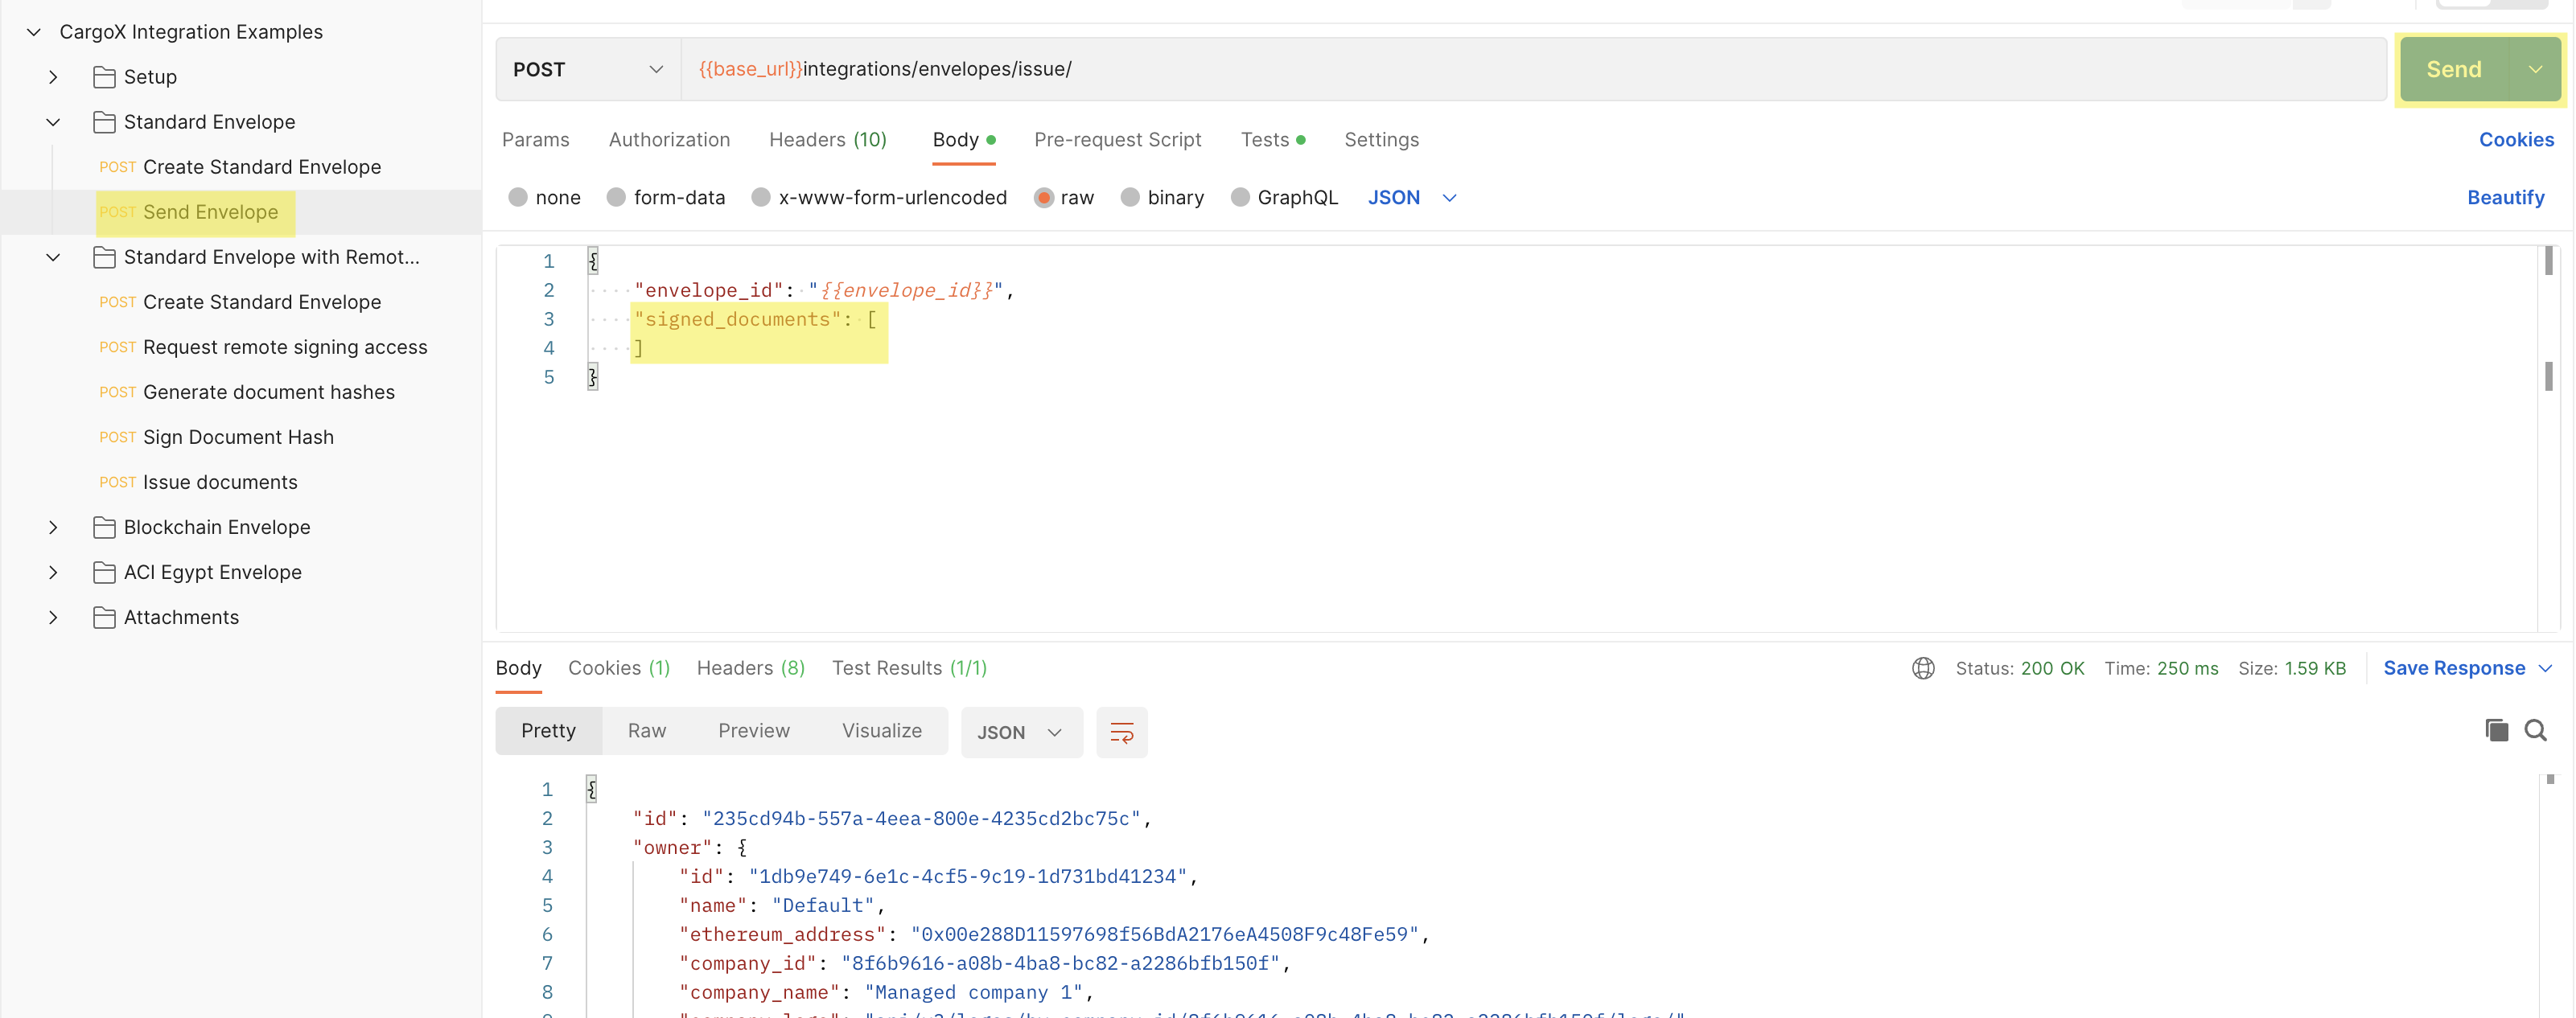The height and width of the screenshot is (1018, 2576).
Task: Click the Beautify link
Action: pos(2505,197)
